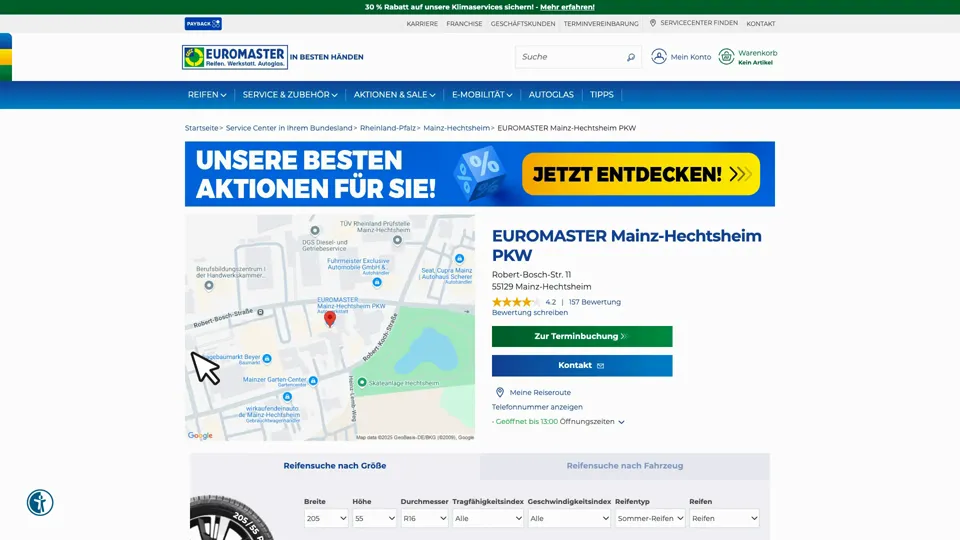Screen dimensions: 960x540
Task: Open the Höhe dropdown
Action: [374, 518]
